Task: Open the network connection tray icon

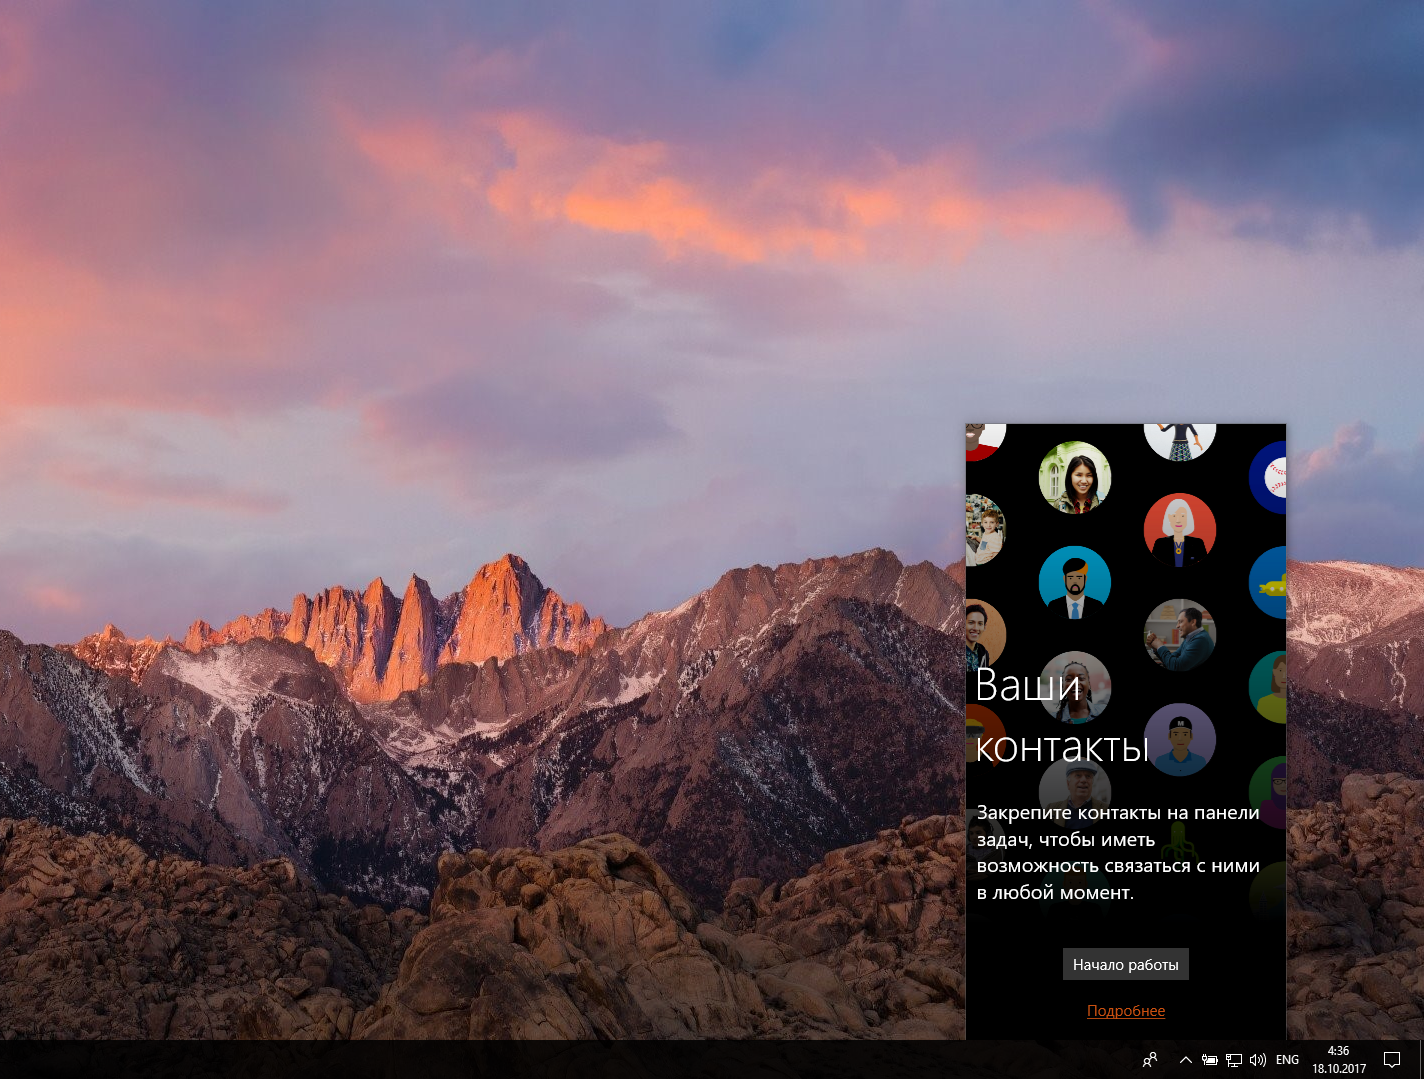Action: coord(1234,1060)
